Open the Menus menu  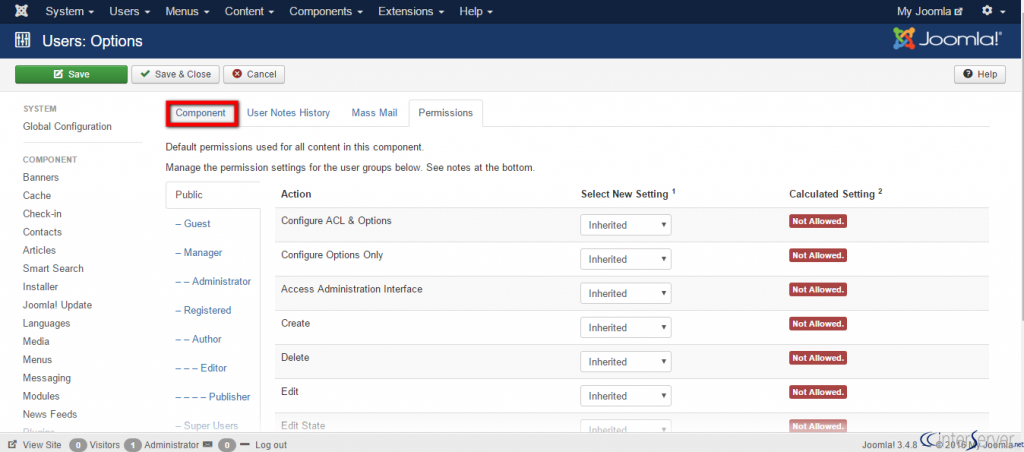tap(187, 11)
